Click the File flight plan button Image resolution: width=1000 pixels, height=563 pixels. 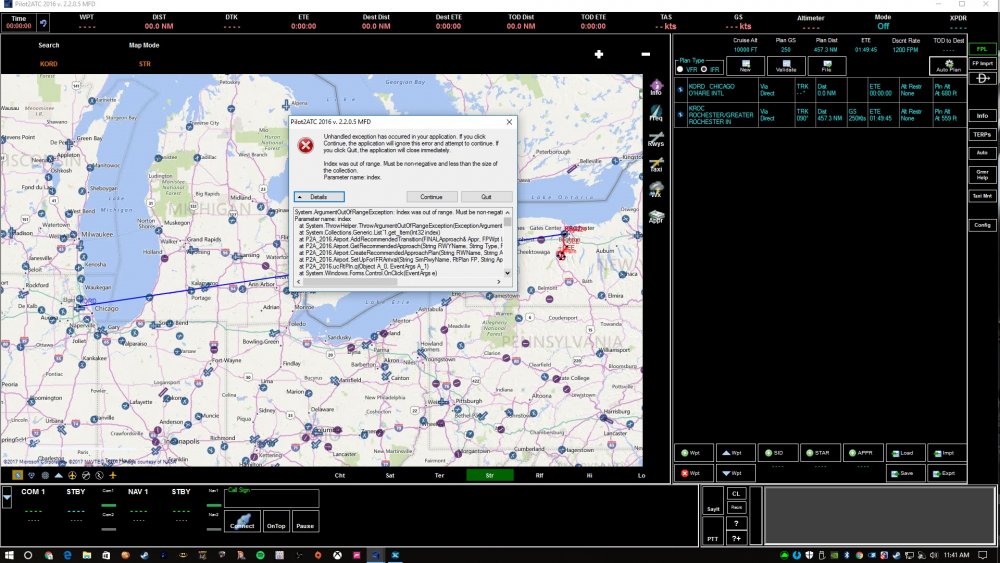point(827,66)
